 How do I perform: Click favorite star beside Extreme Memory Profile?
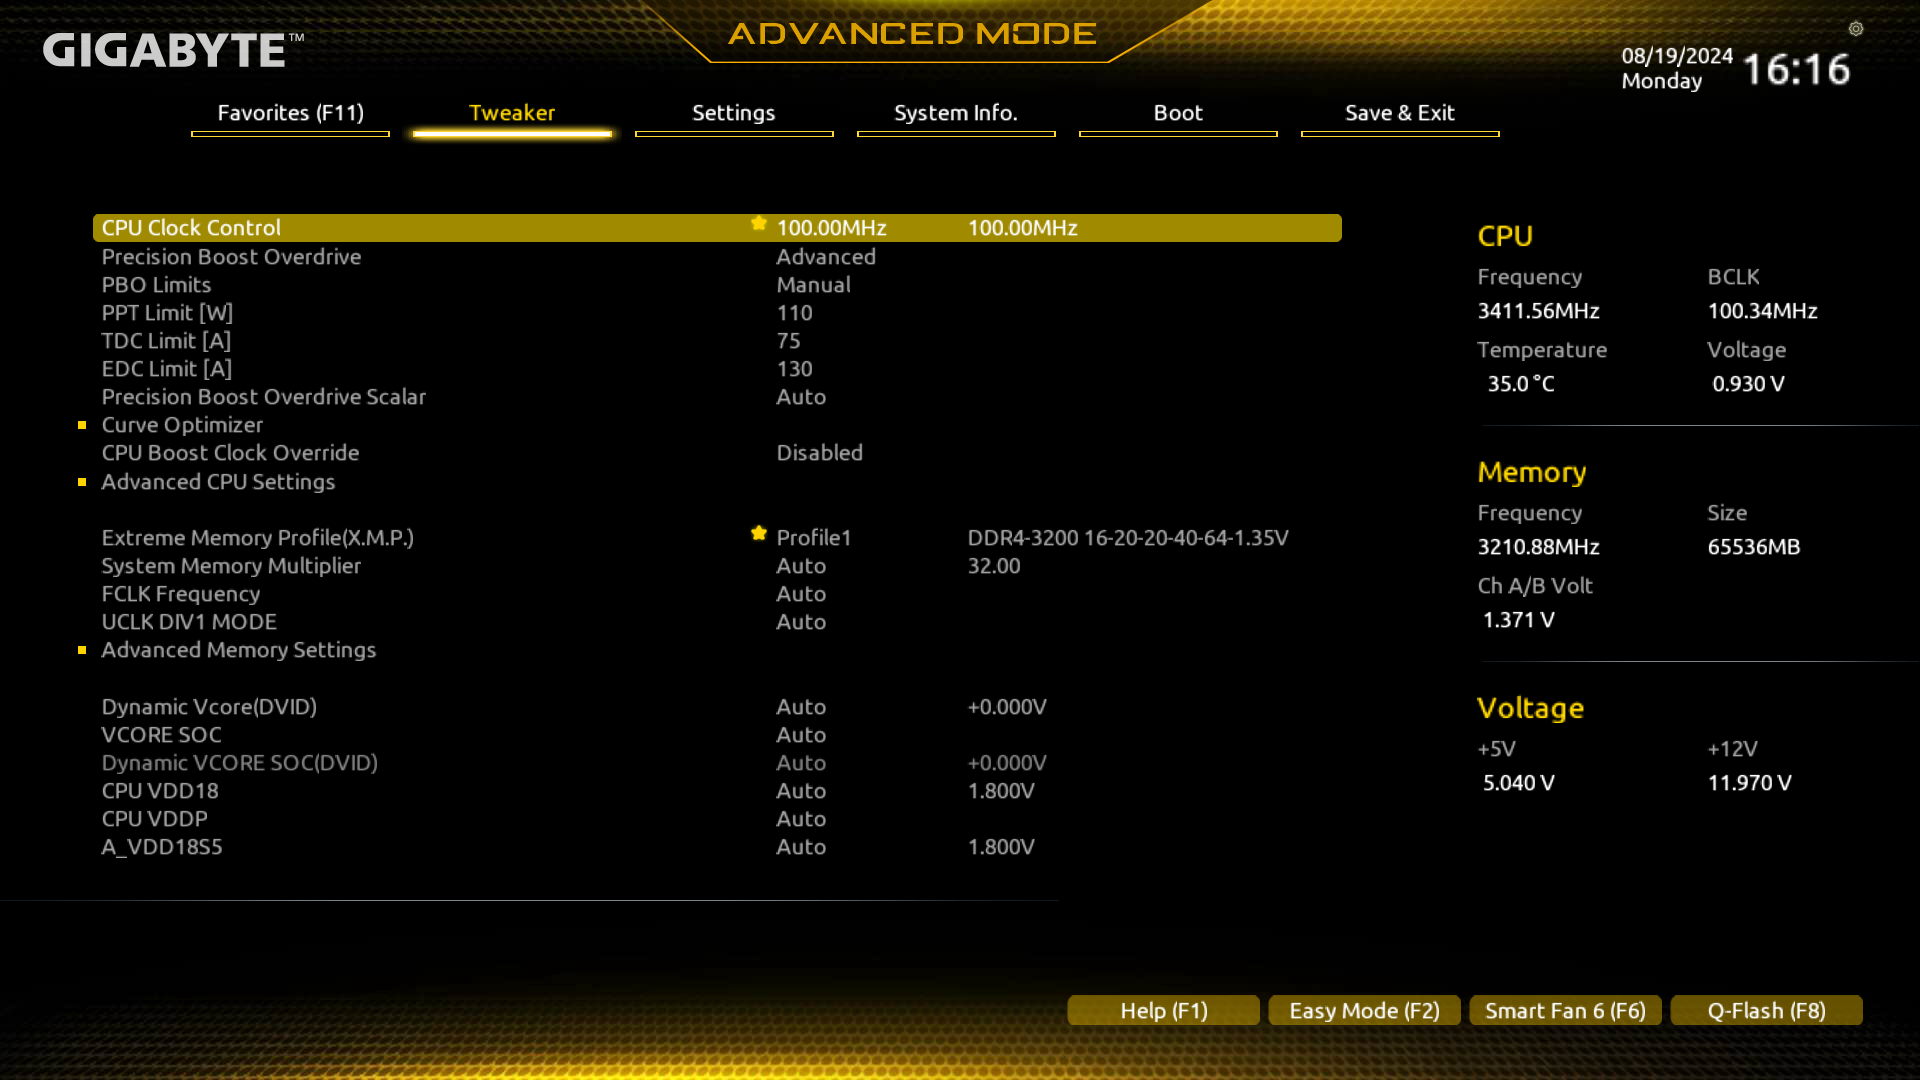(x=759, y=534)
